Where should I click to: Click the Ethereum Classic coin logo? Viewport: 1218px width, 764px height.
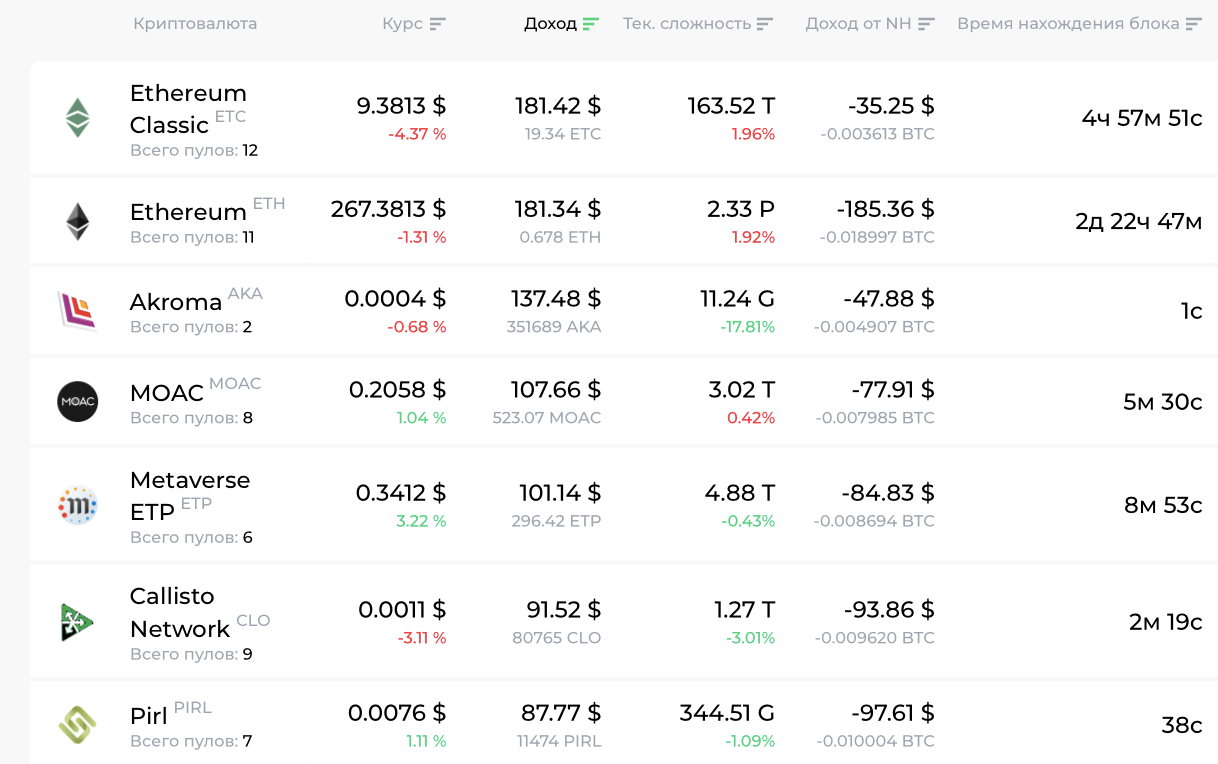[x=77, y=118]
